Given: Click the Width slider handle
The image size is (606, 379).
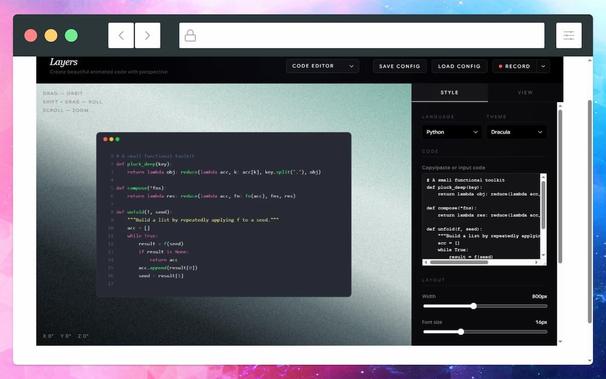Looking at the screenshot, I should 473,306.
